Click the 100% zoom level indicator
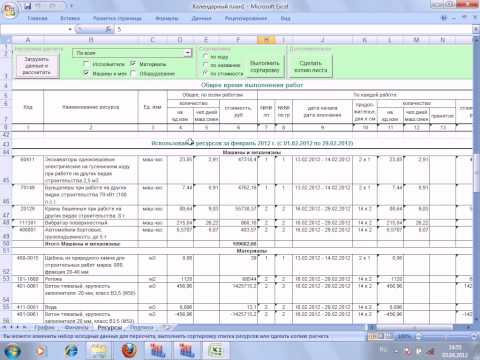The height and width of the screenshot is (360, 480). [404, 337]
